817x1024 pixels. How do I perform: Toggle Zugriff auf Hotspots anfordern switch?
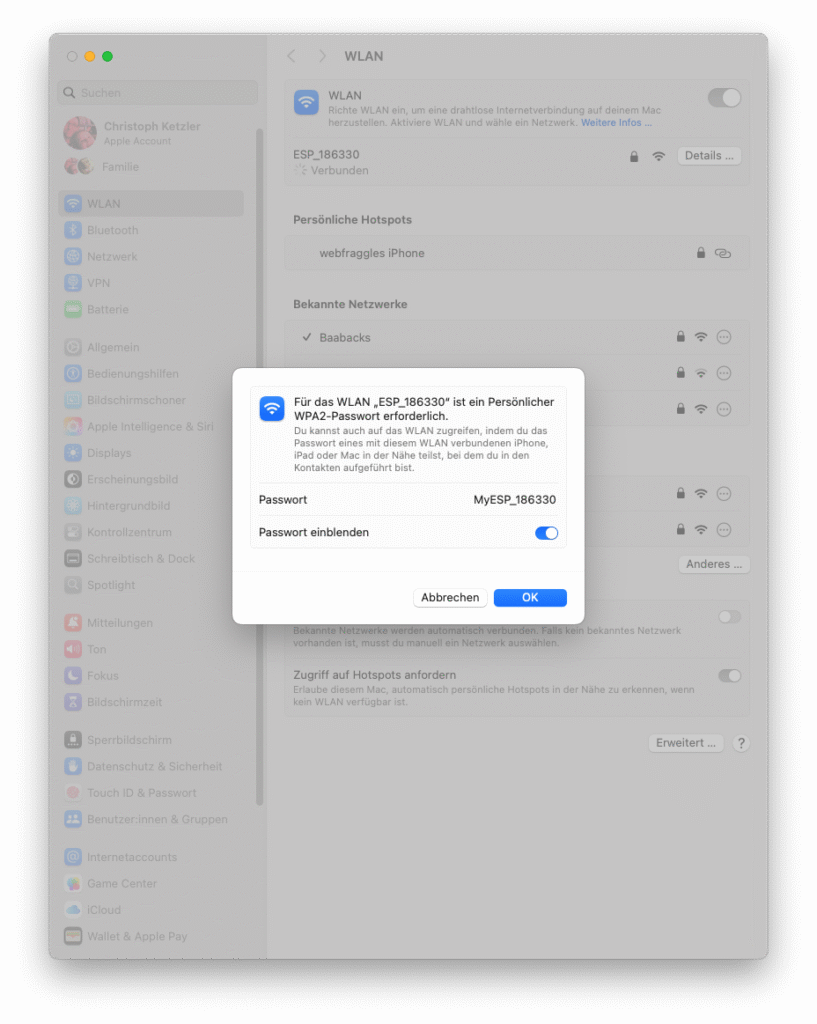coord(729,675)
